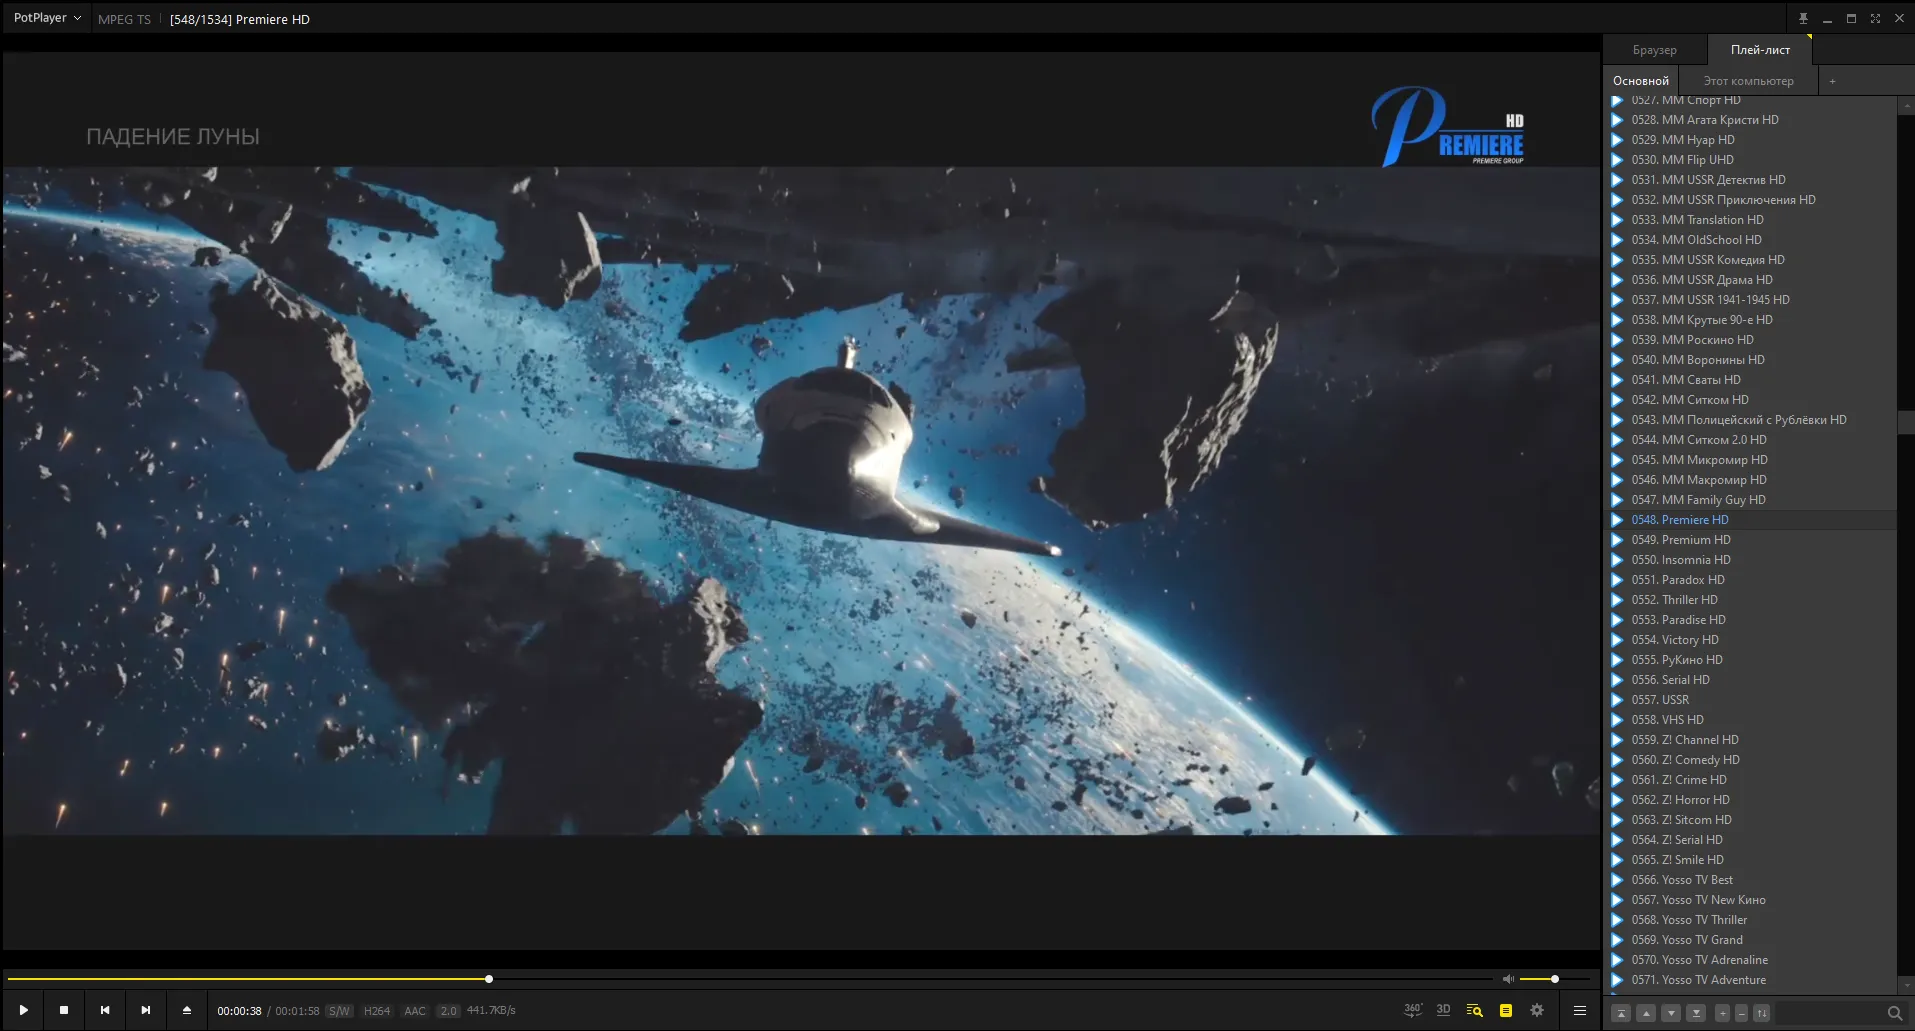
Task: Add item with the plus button
Action: click(1722, 1013)
